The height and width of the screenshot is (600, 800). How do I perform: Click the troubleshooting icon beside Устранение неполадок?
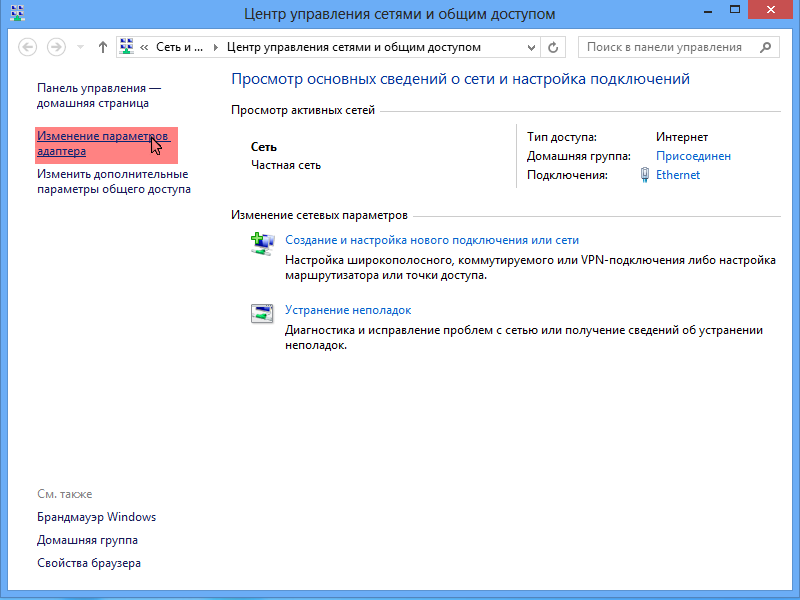click(262, 313)
